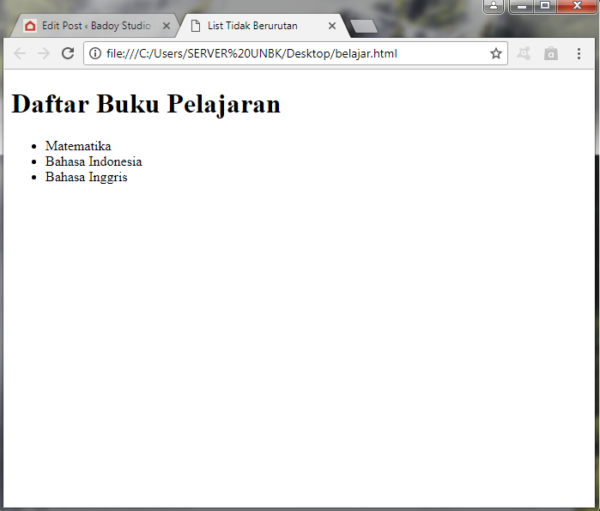The width and height of the screenshot is (600, 511).
Task: Click the extension icon left of the camera
Action: point(524,53)
